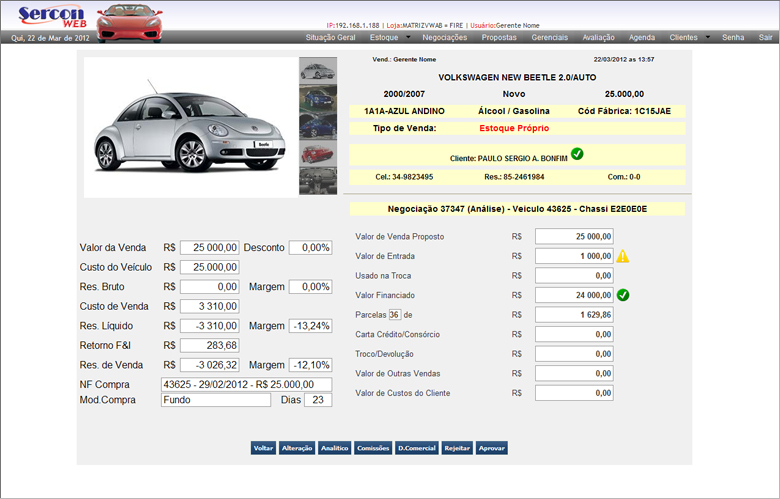Open the Gerenciais menu
The image size is (780, 499).
[x=550, y=37]
